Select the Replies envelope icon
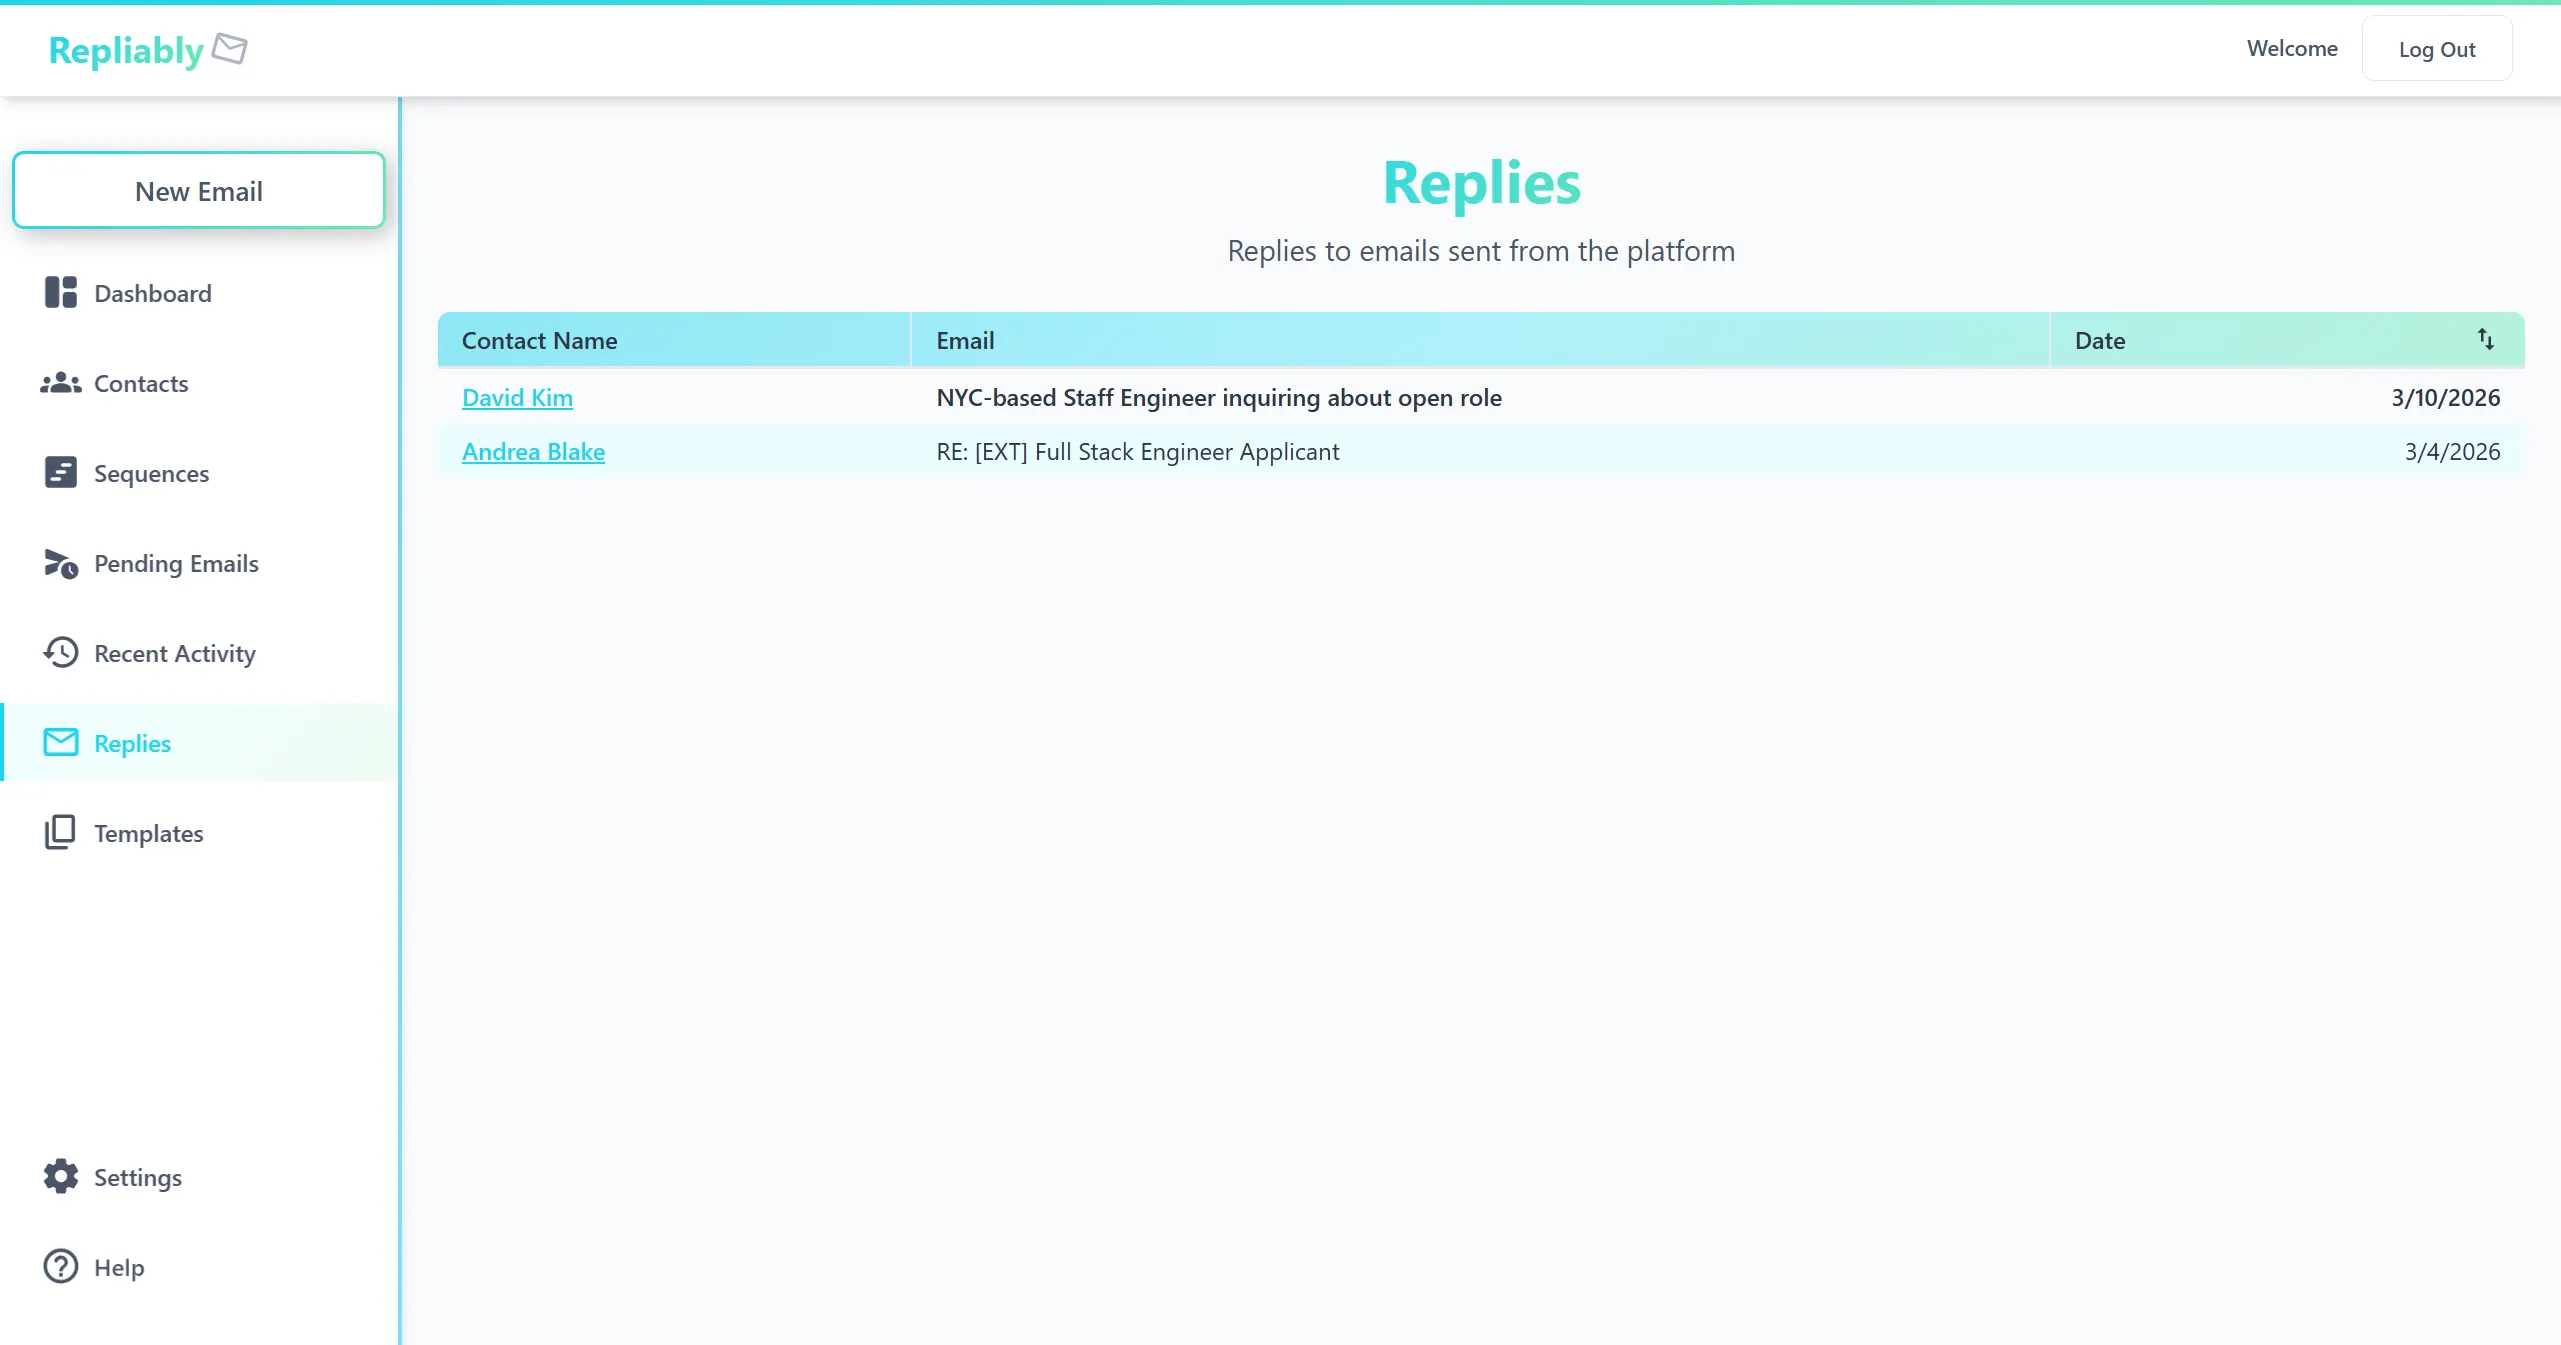 pos(59,742)
